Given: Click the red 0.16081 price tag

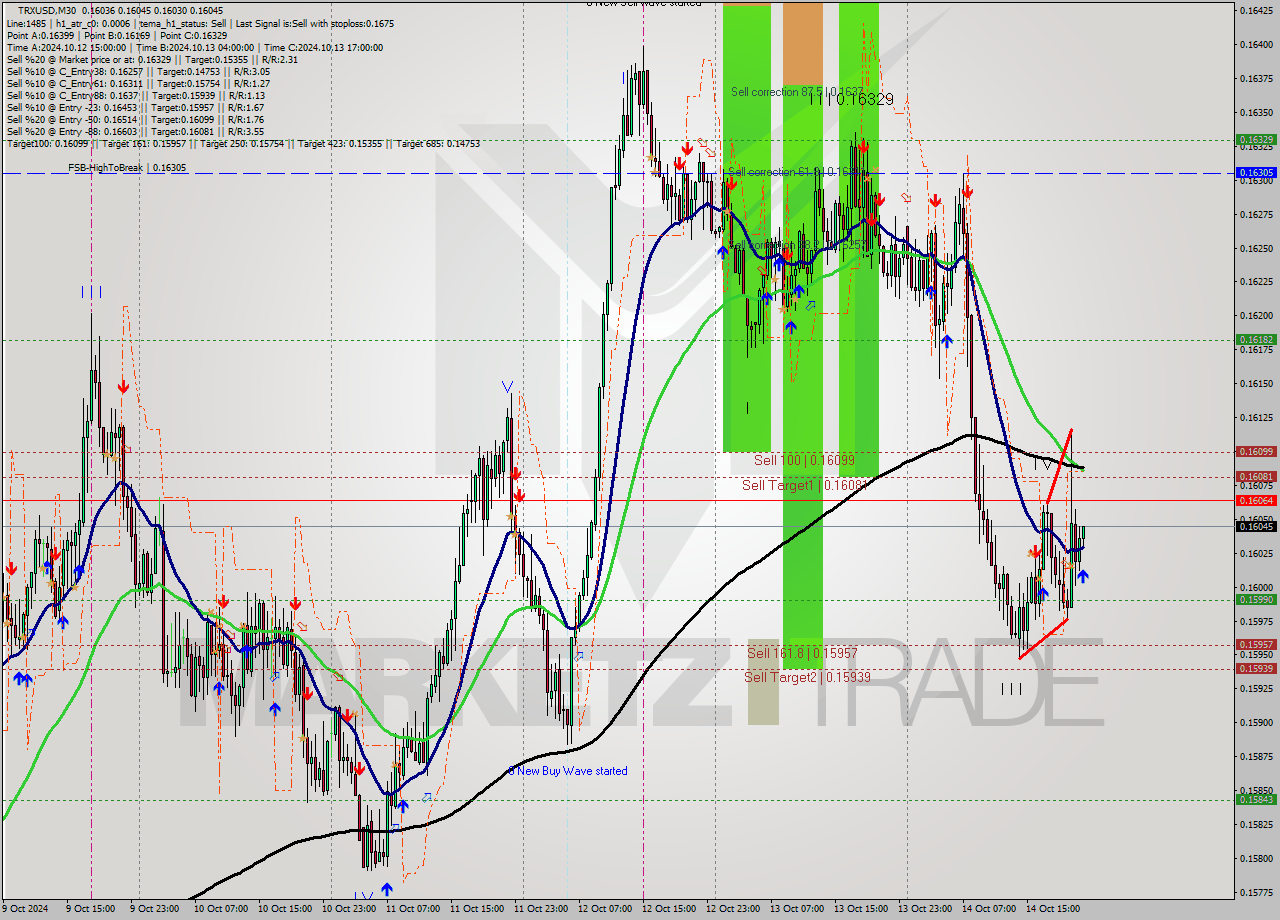Looking at the screenshot, I should (1256, 477).
